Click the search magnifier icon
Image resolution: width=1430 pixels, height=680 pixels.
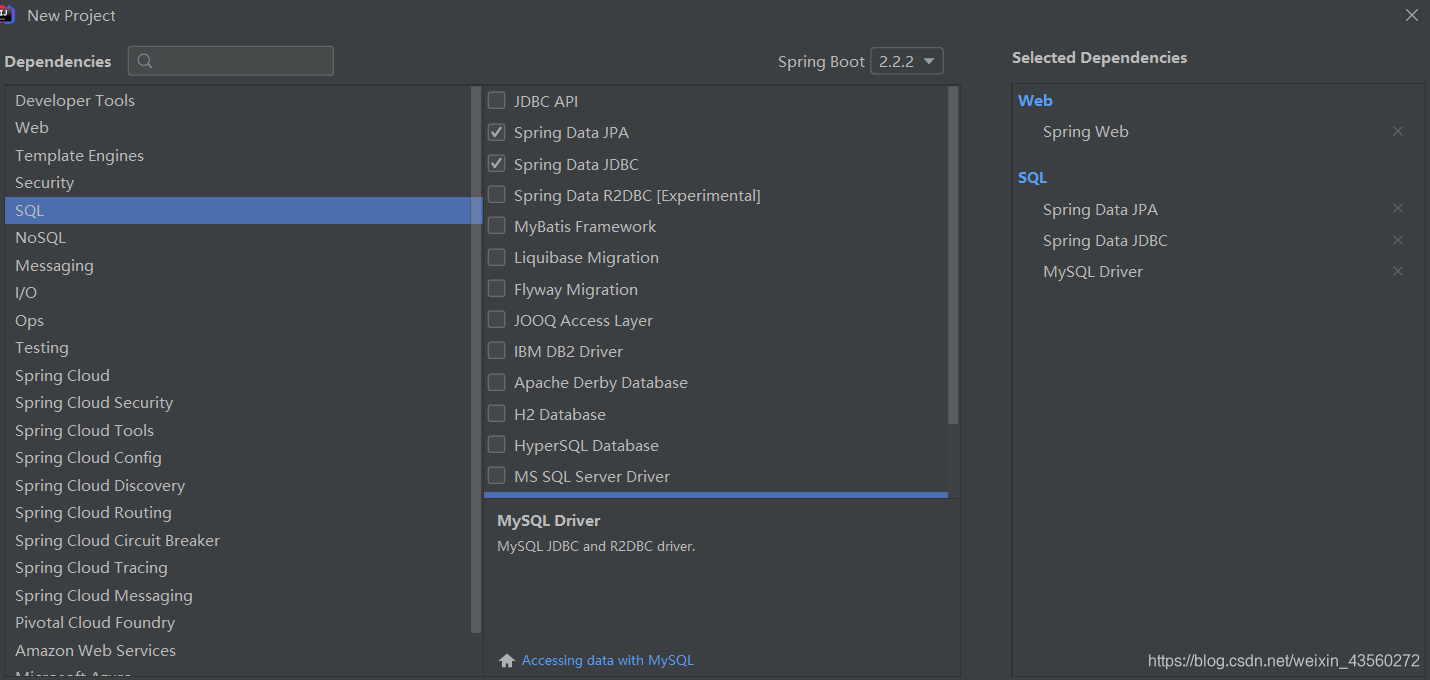[x=145, y=61]
